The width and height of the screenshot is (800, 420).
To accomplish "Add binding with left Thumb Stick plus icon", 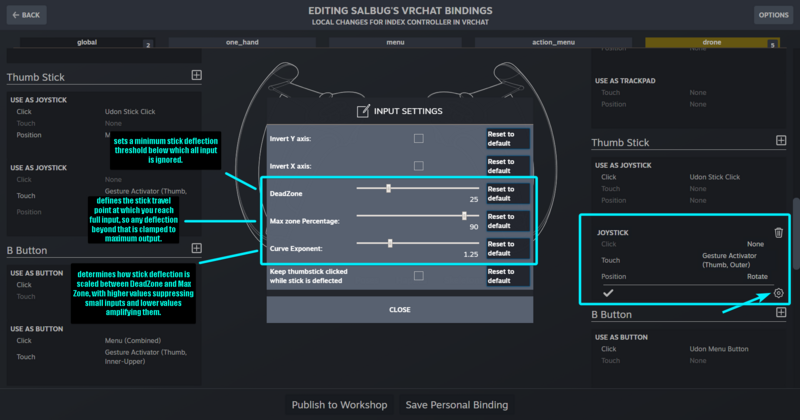I will [x=196, y=76].
